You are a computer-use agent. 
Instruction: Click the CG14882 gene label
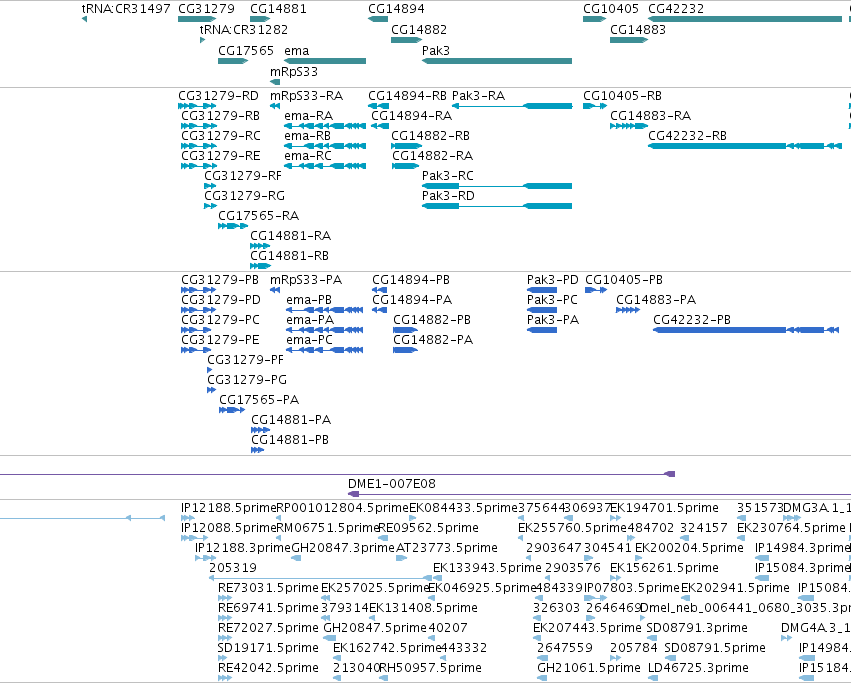pyautogui.click(x=419, y=29)
